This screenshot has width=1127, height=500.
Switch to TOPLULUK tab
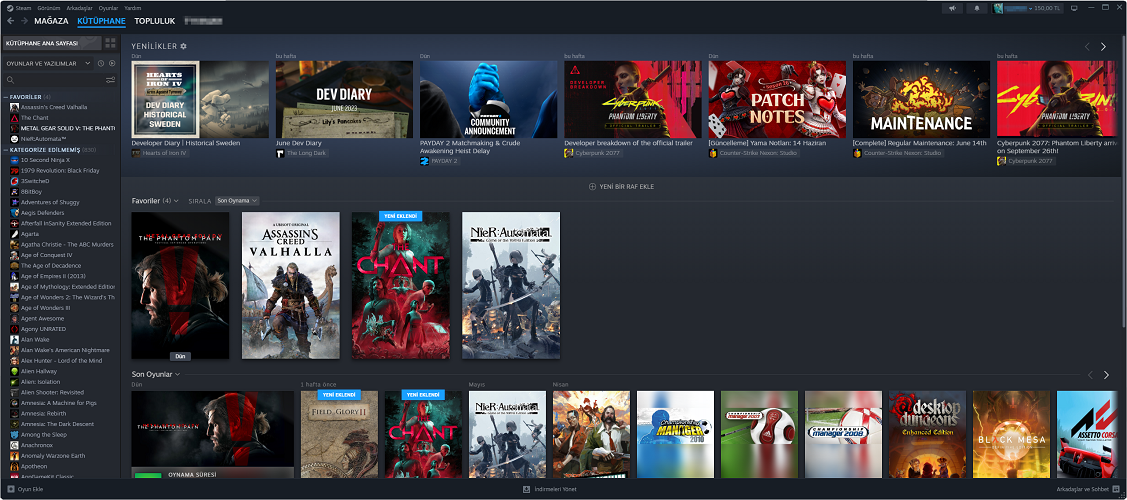click(x=155, y=22)
